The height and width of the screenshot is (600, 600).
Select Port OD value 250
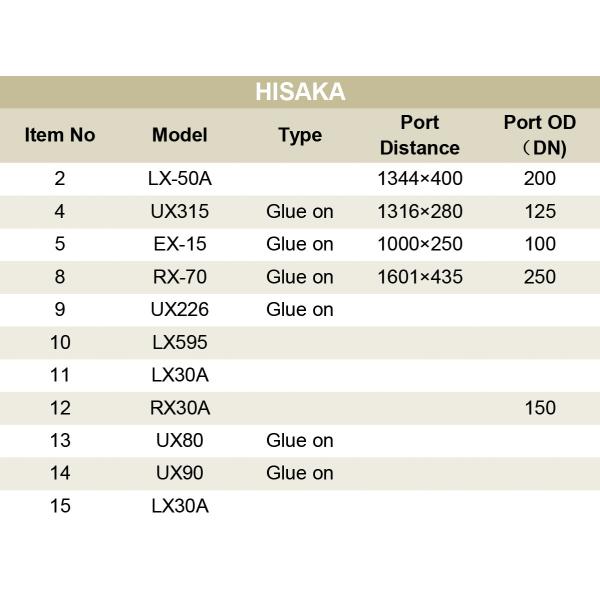[x=539, y=277]
